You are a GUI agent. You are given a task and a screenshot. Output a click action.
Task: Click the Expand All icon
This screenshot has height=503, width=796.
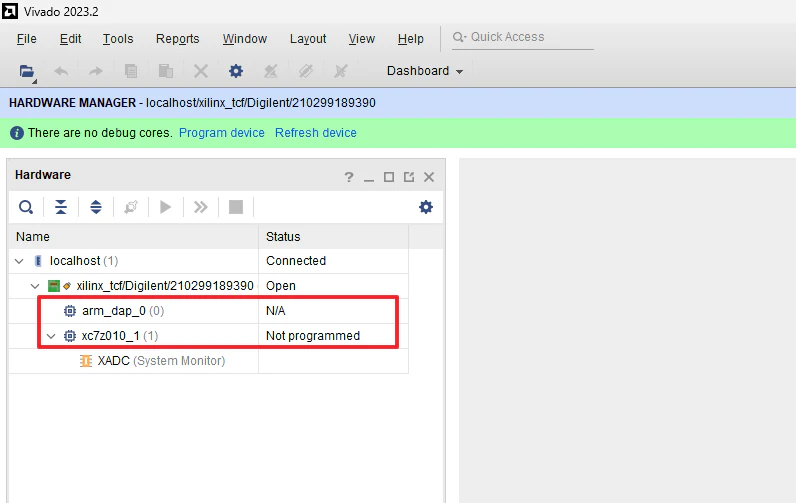[x=96, y=207]
